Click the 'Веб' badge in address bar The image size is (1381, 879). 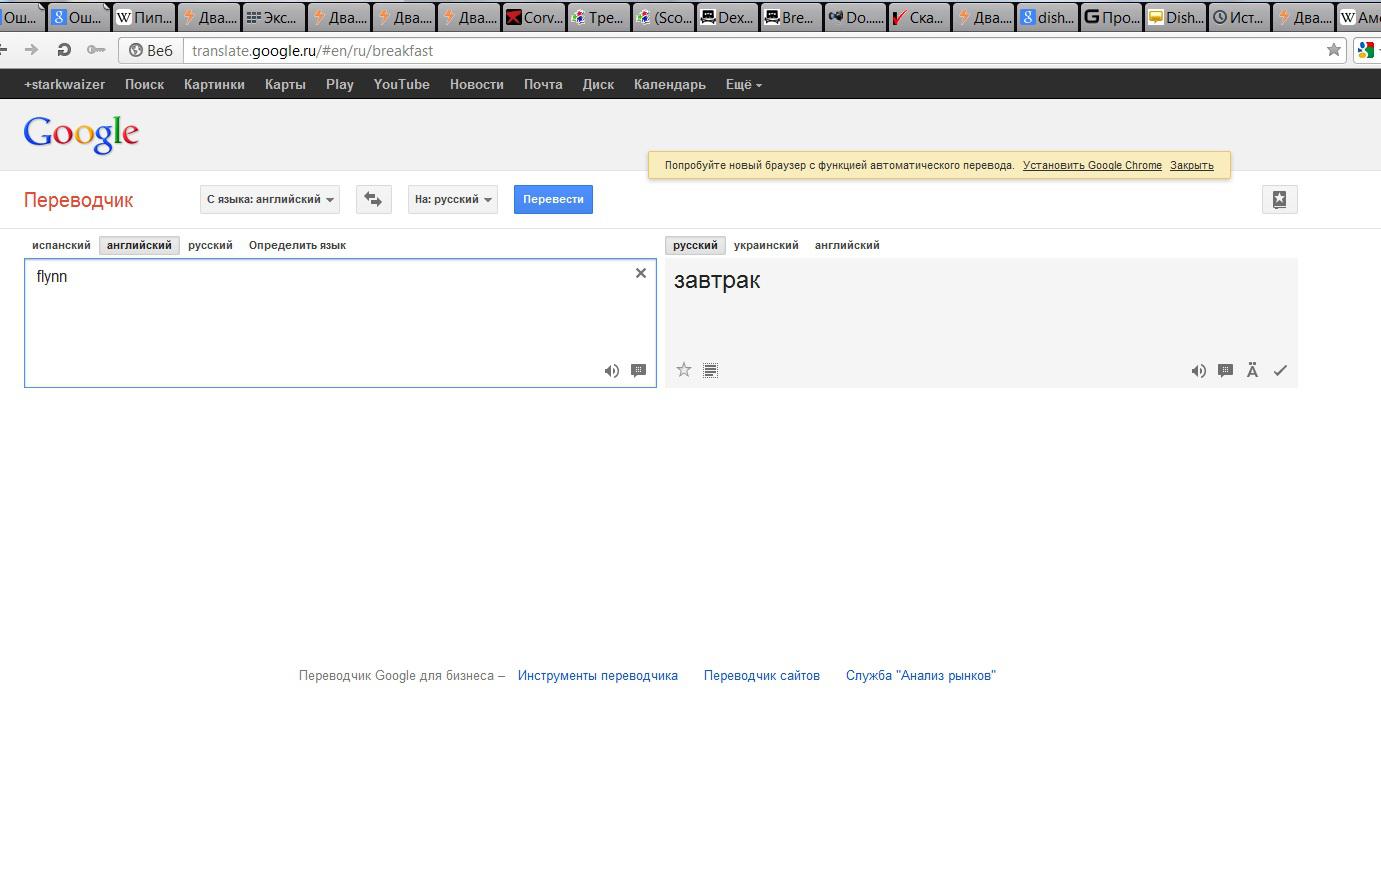pyautogui.click(x=151, y=50)
